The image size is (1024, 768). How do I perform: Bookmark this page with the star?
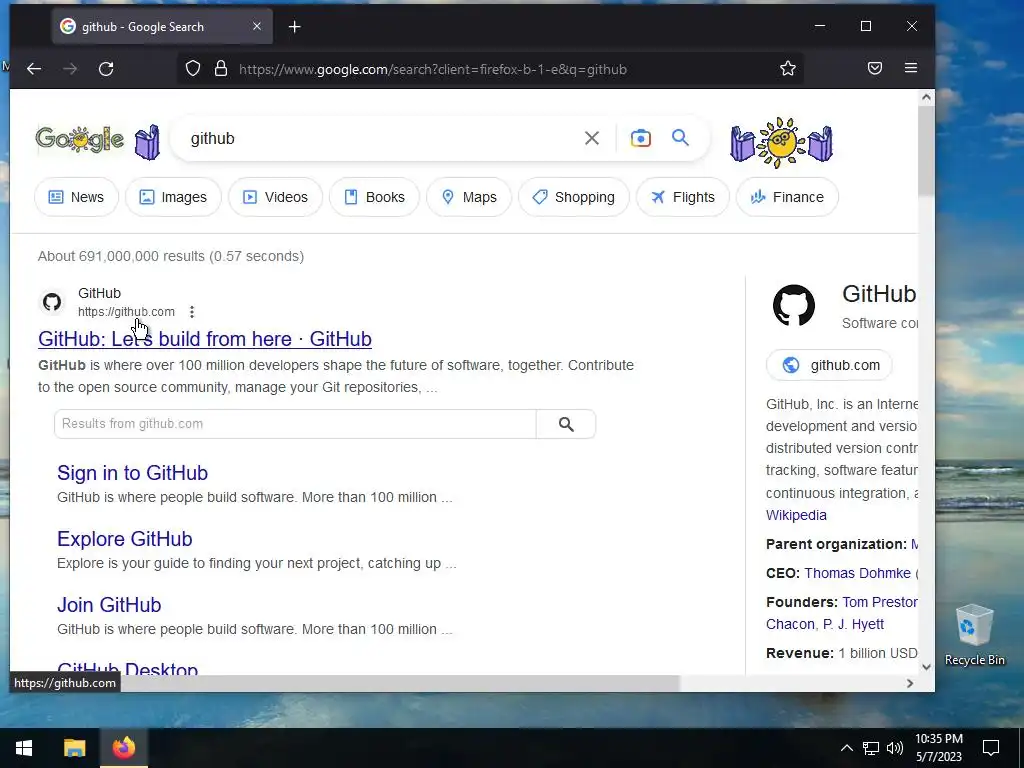pyautogui.click(x=788, y=69)
